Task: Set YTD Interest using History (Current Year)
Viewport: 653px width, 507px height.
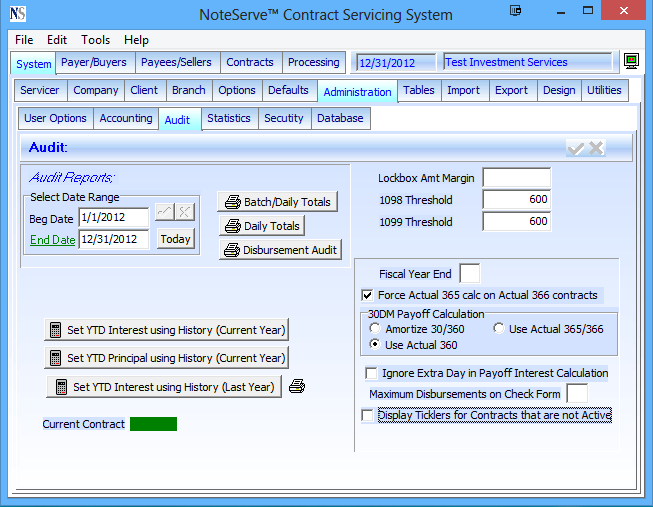Action: 167,330
